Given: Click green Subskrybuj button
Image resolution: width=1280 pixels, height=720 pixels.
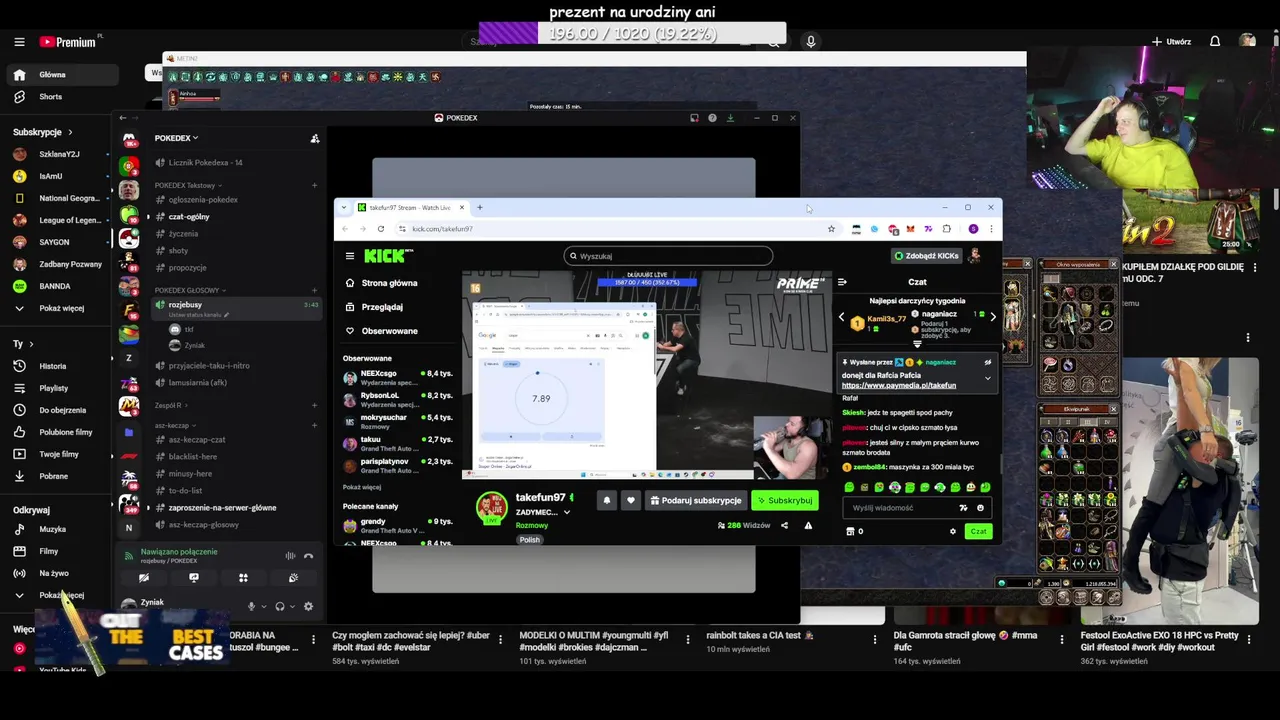Looking at the screenshot, I should (785, 500).
